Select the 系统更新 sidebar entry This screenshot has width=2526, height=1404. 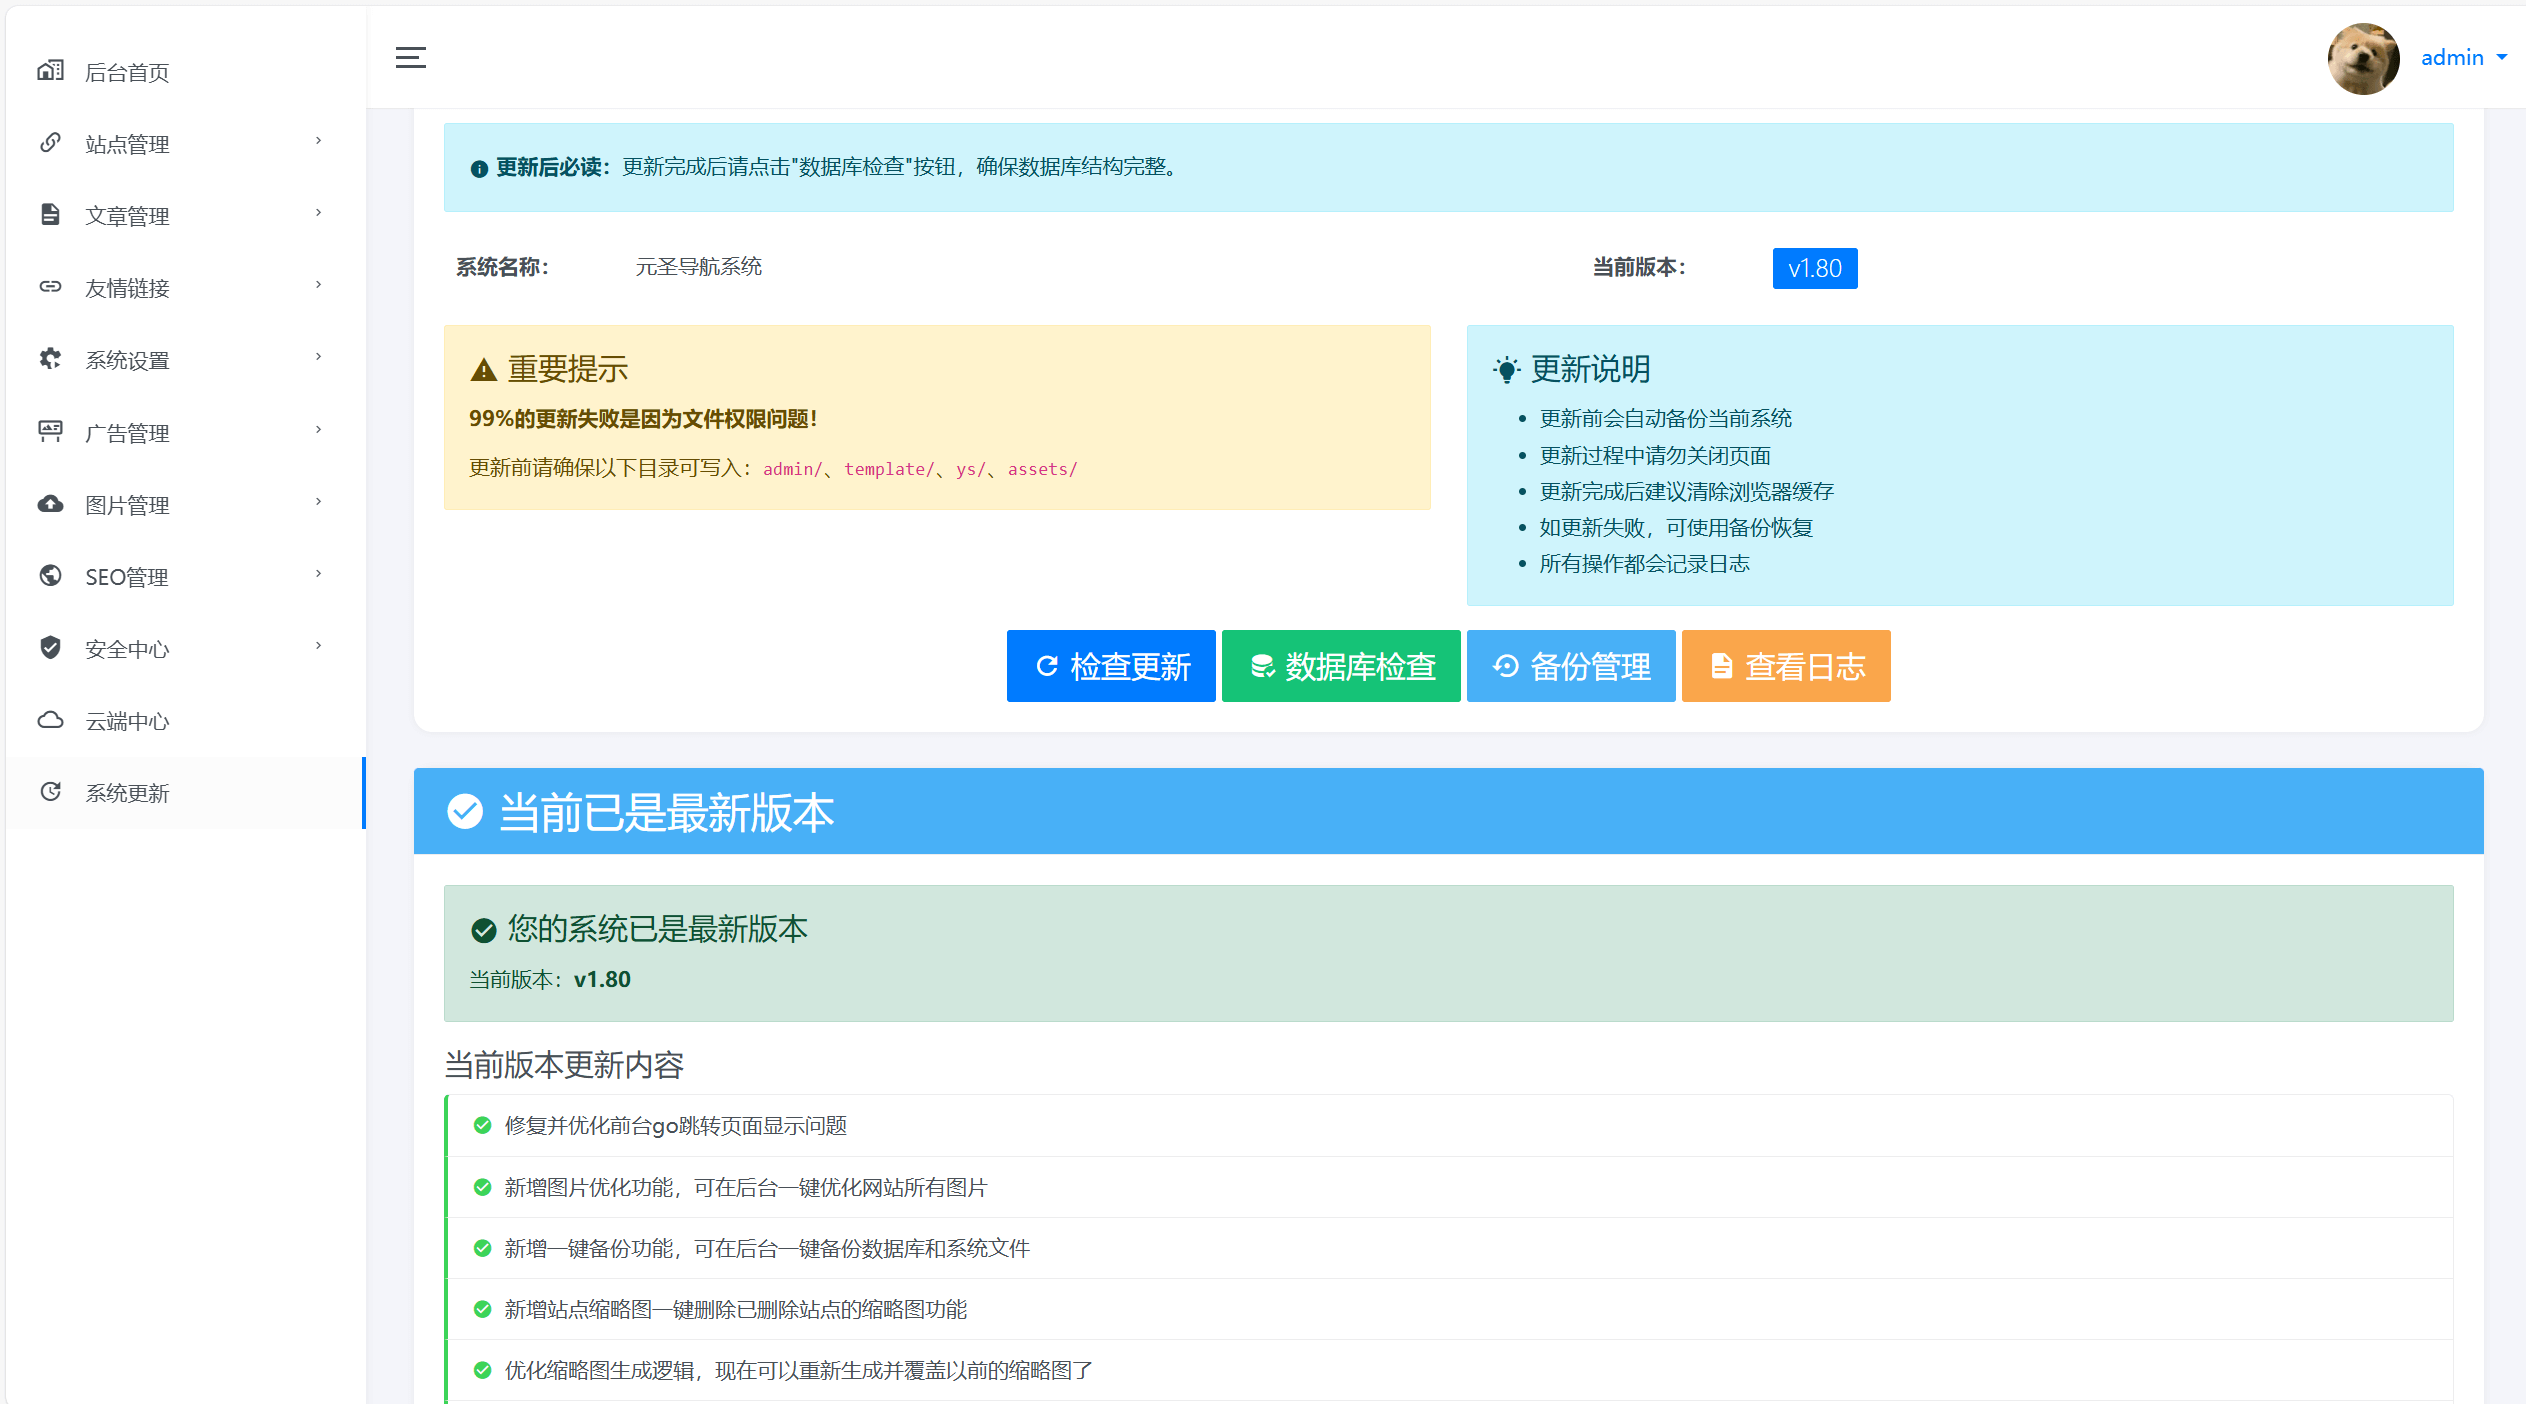(128, 792)
